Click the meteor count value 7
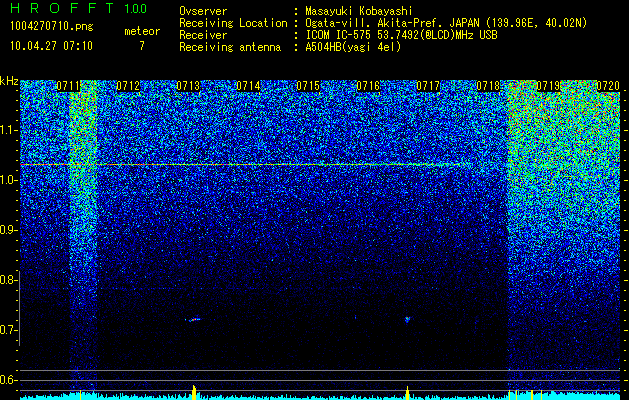This screenshot has height=400, width=629. 142,46
